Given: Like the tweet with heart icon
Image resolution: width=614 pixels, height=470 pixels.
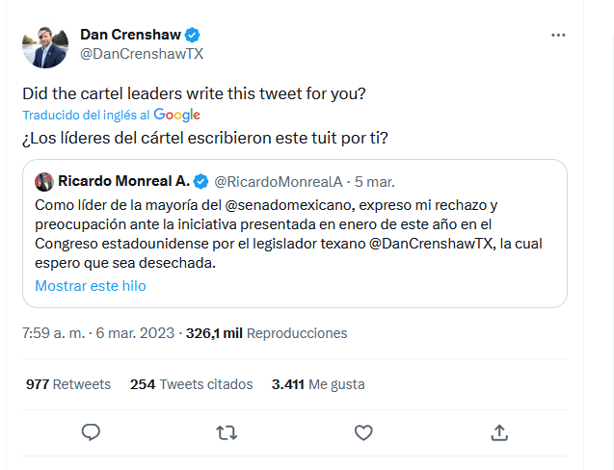Looking at the screenshot, I should [364, 432].
